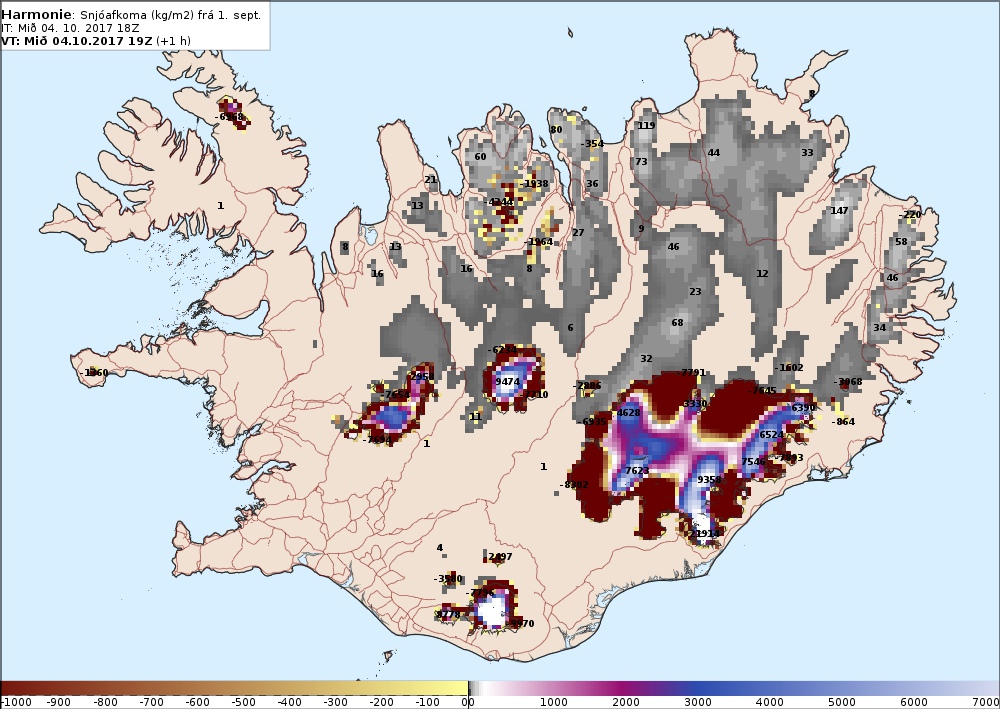Click the glacier value 7623
The width and height of the screenshot is (1000, 709).
637,471
